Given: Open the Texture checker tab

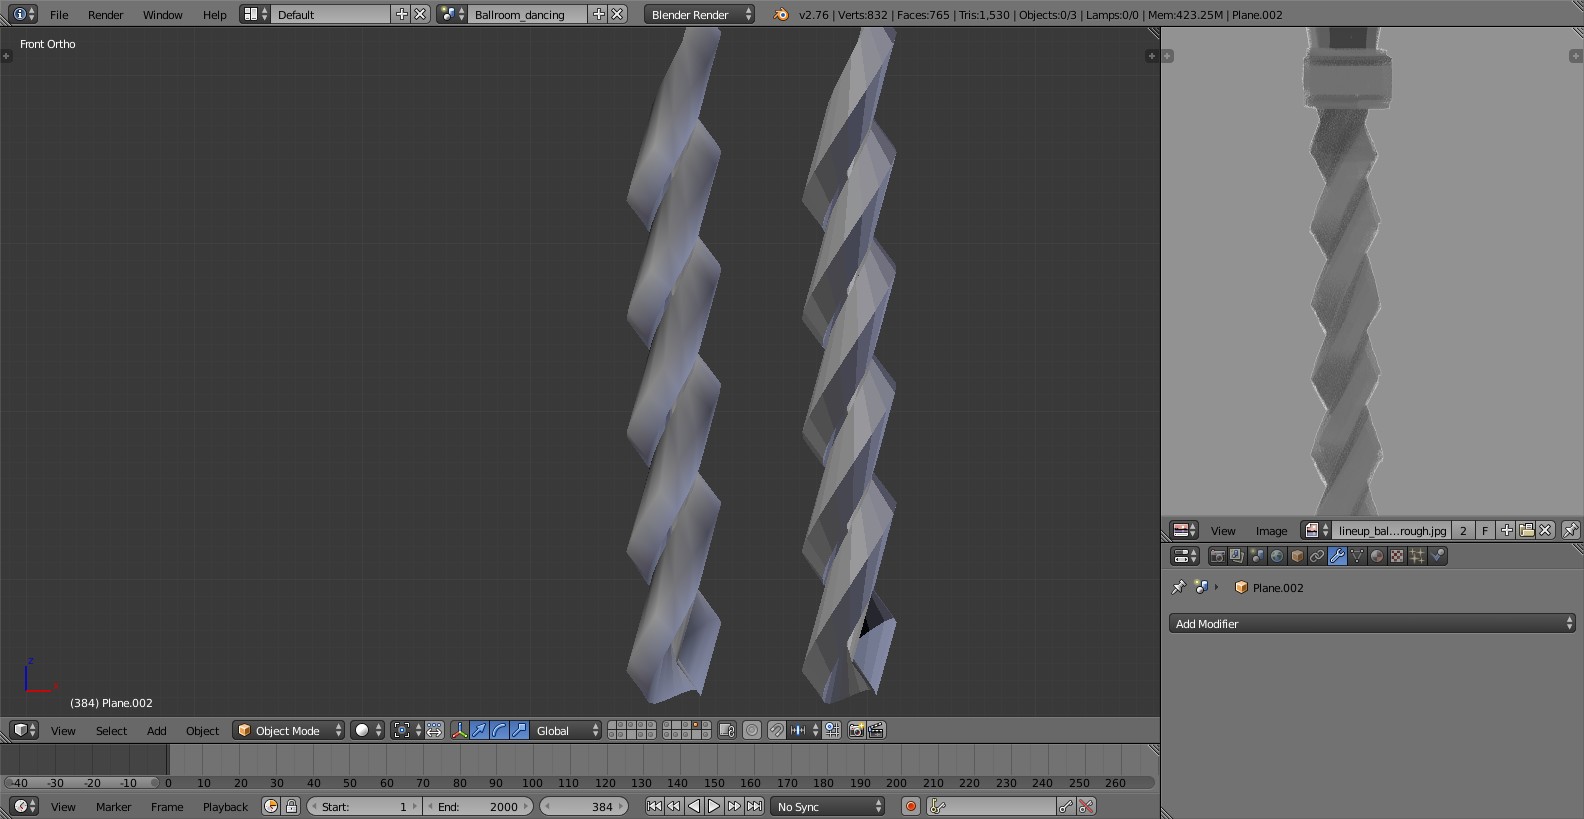Looking at the screenshot, I should 1397,556.
